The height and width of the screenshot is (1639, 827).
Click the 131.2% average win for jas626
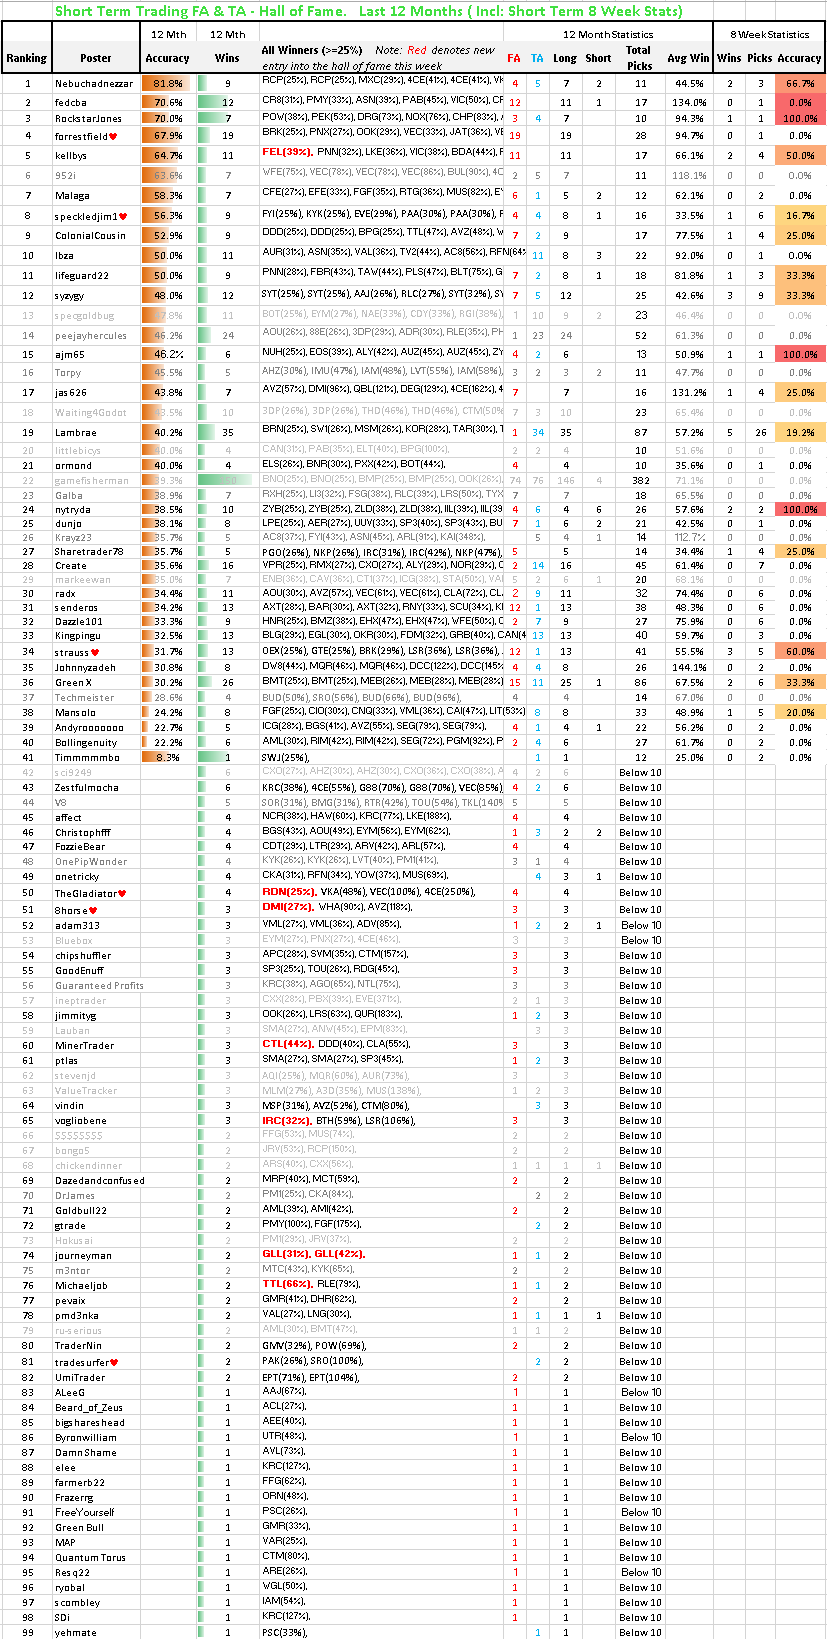689,393
